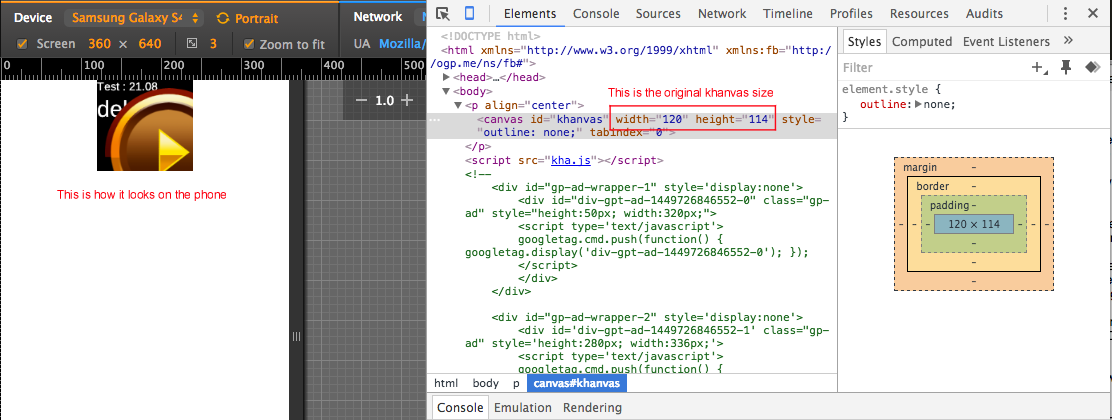Screen dimensions: 1112x420
Task: Open DevTools three-dot customize menu
Action: (1065, 13)
